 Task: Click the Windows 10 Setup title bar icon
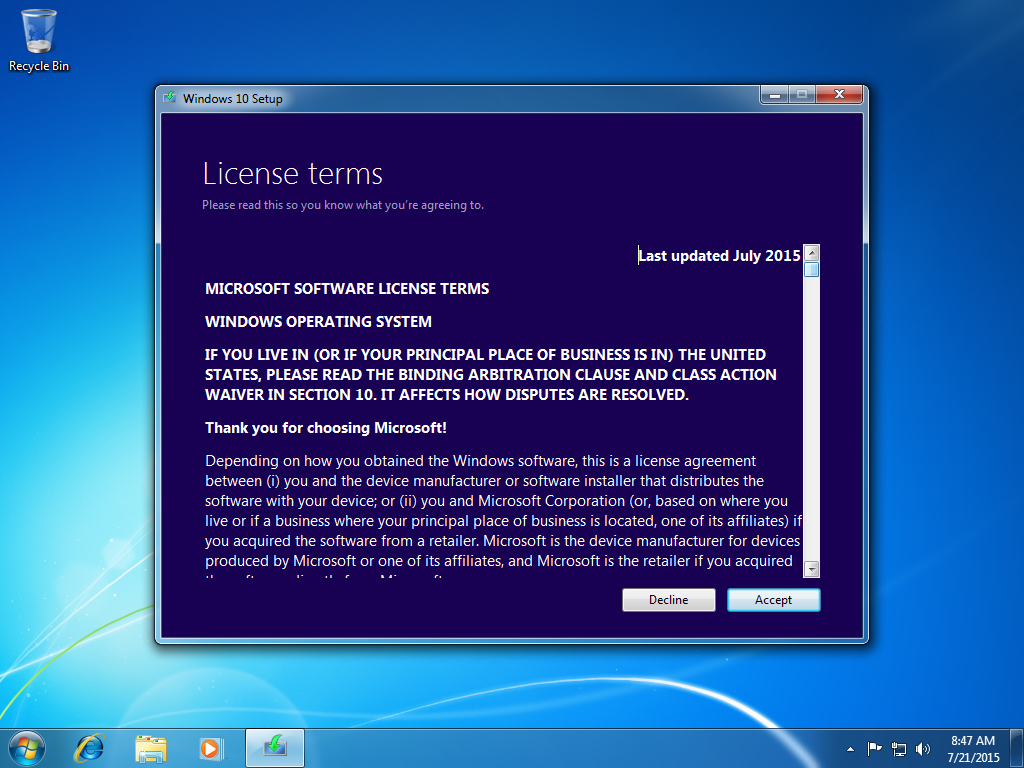[170, 98]
